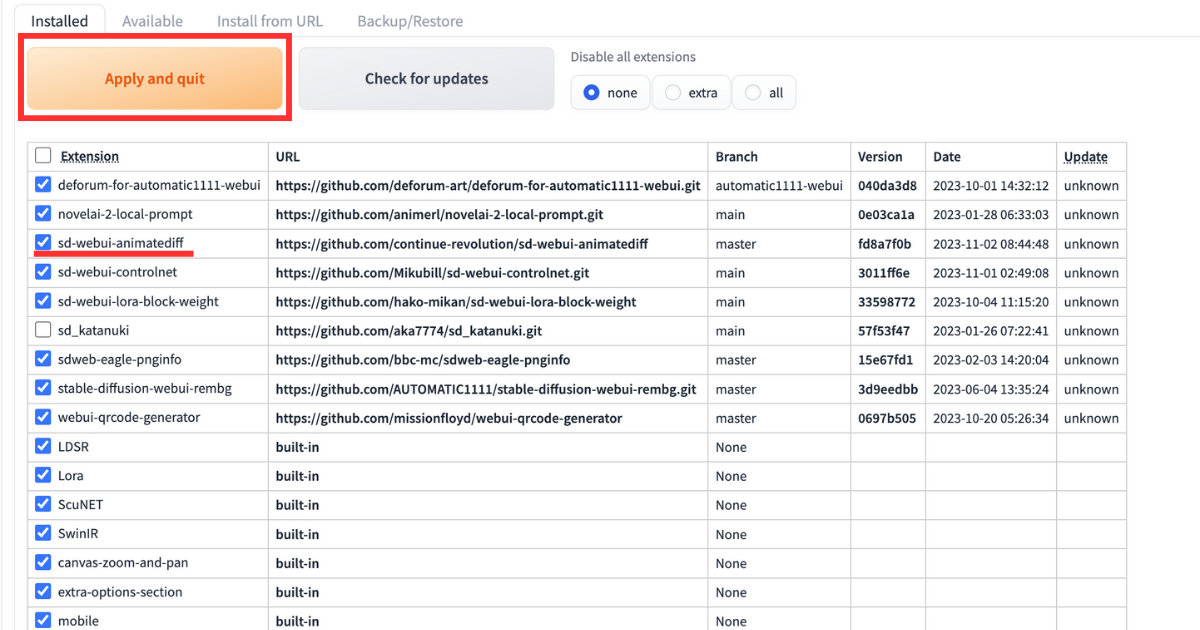Screen dimensions: 1200x630
Task: Select the 'all' disable extensions option
Action: pyautogui.click(x=764, y=92)
